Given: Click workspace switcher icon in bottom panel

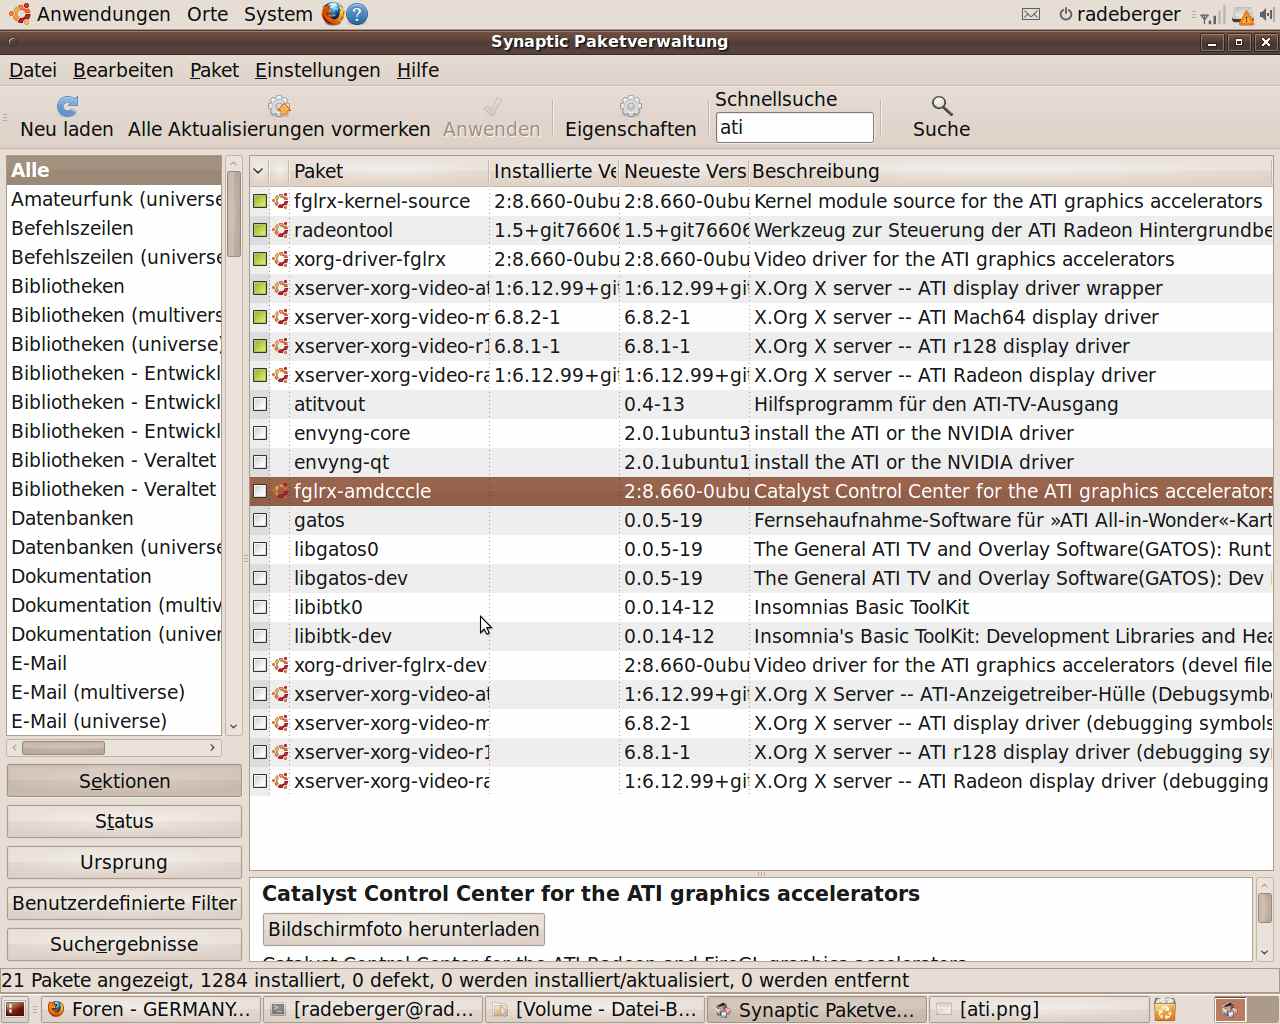Looking at the screenshot, I should (1230, 1009).
